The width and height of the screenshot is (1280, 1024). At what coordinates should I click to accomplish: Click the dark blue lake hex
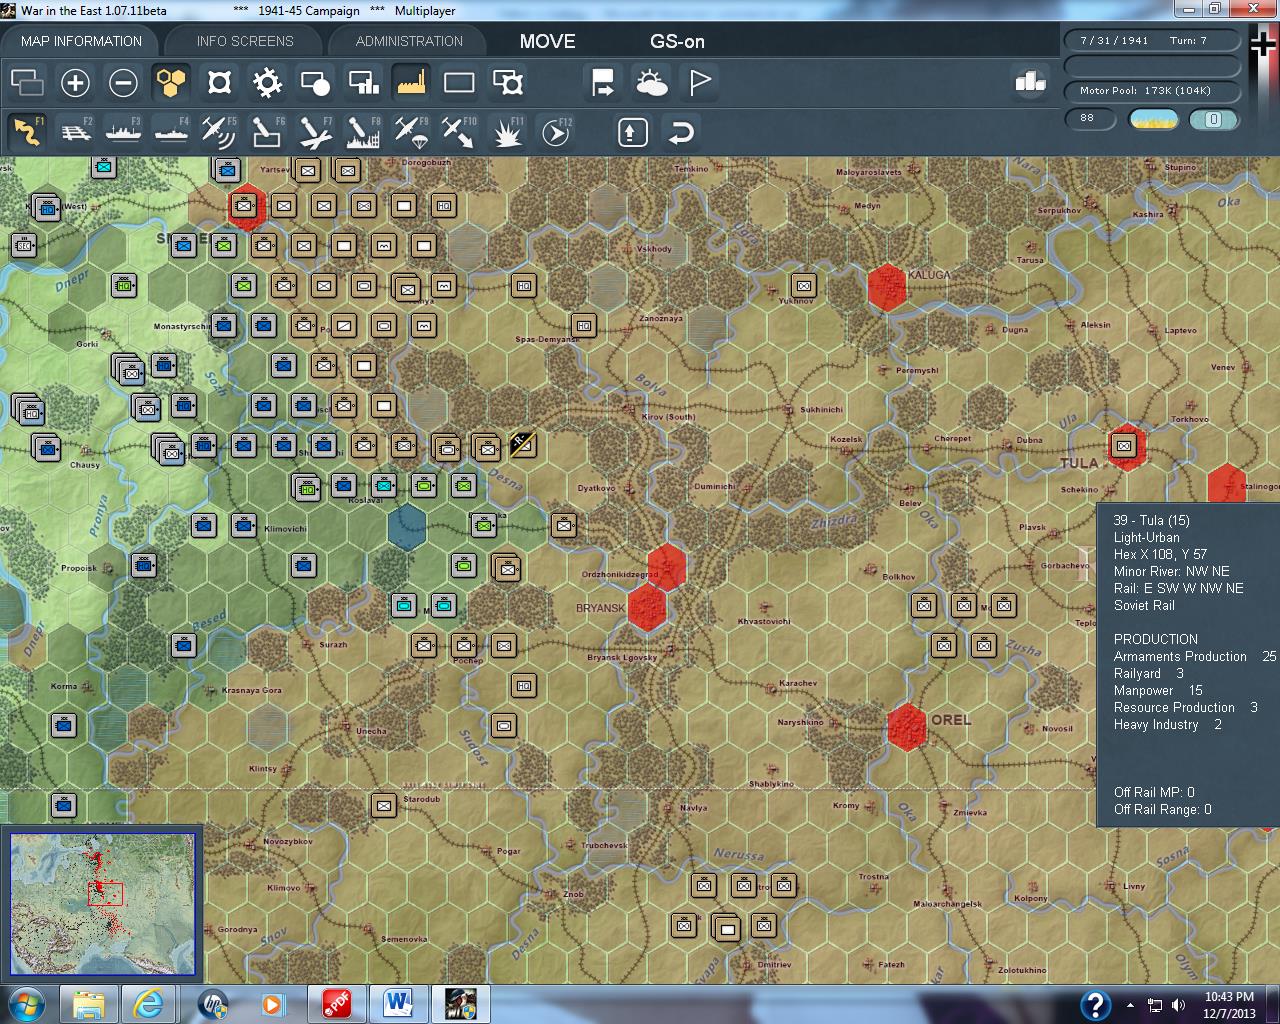click(406, 527)
